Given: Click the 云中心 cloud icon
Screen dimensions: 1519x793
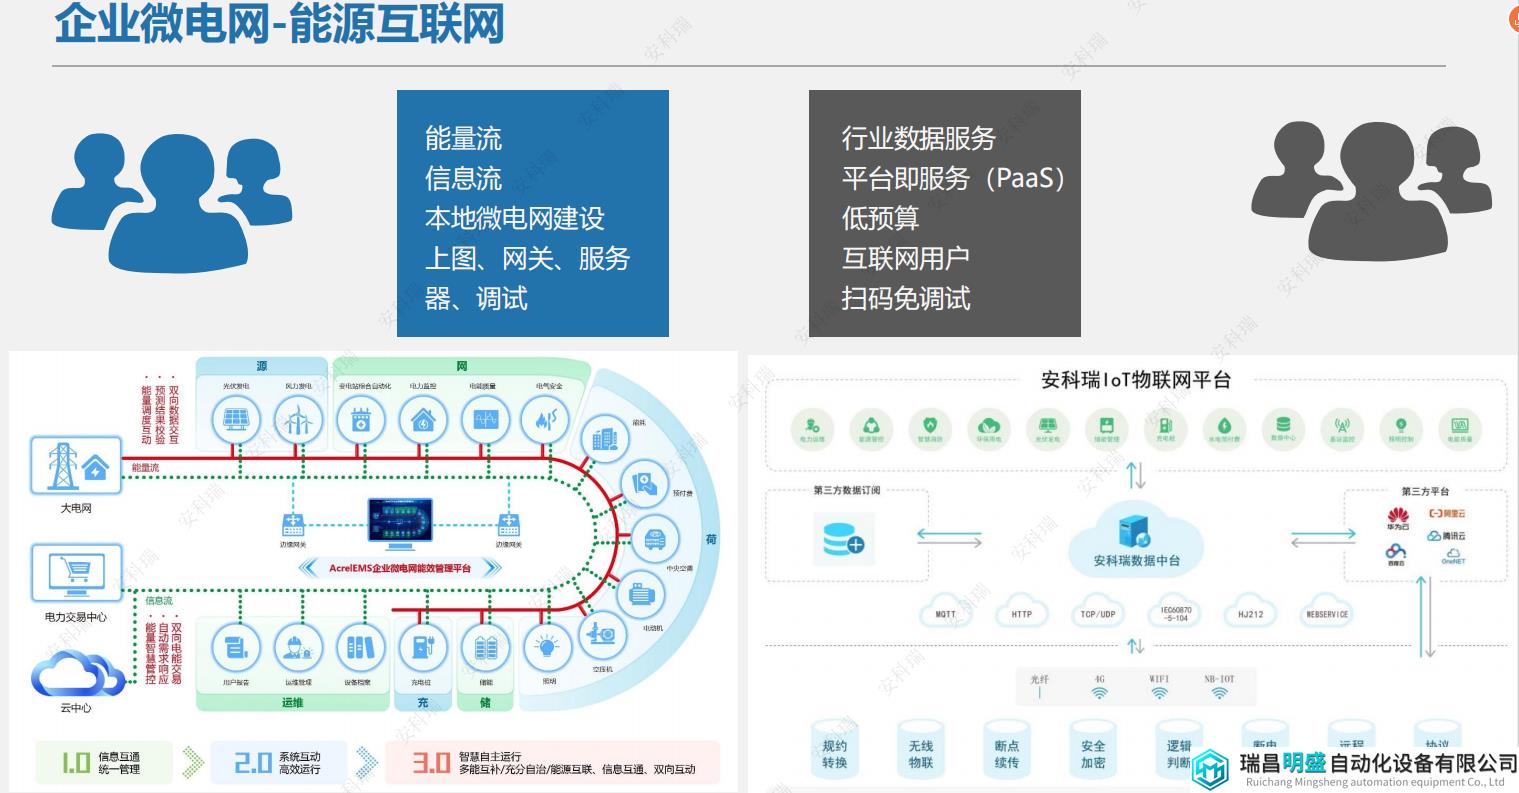Looking at the screenshot, I should click(x=76, y=673).
